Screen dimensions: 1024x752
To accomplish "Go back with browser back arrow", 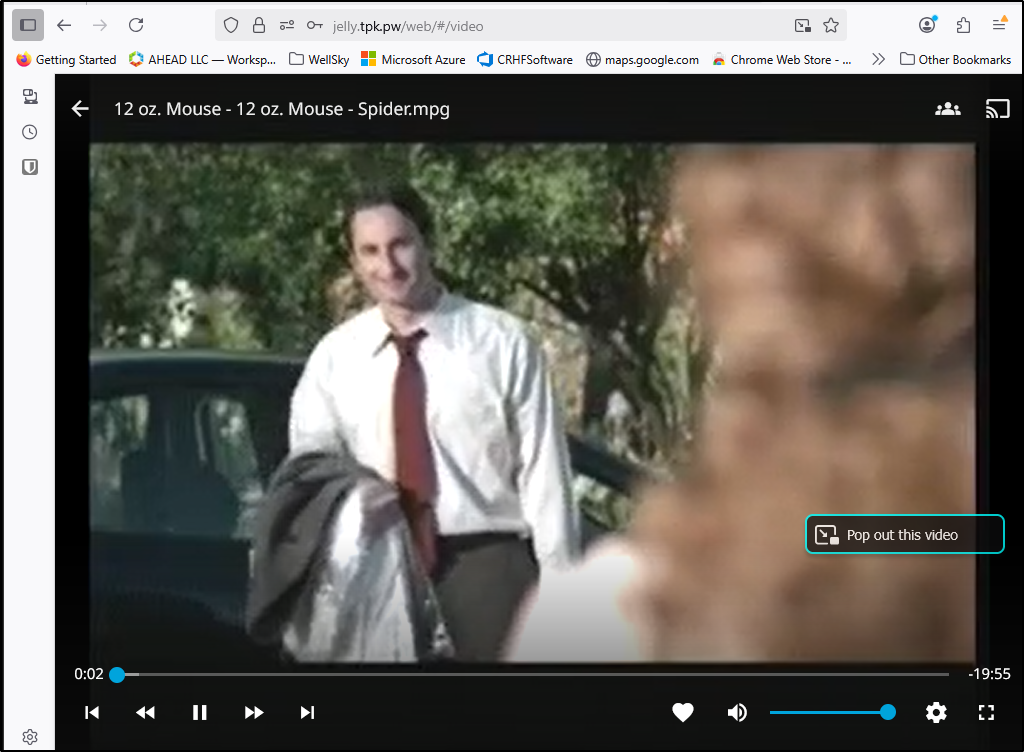I will tap(64, 25).
